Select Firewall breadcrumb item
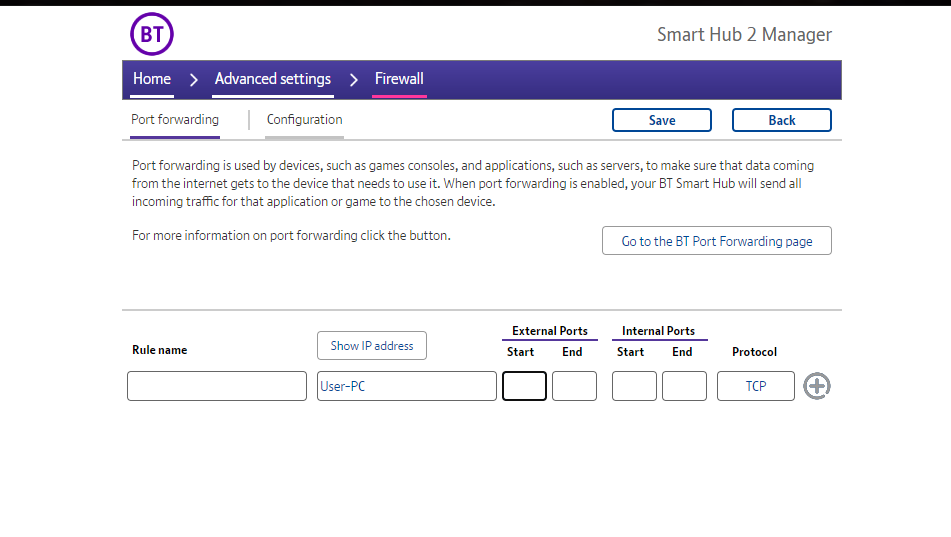Viewport: 951px width, 537px height. point(399,79)
